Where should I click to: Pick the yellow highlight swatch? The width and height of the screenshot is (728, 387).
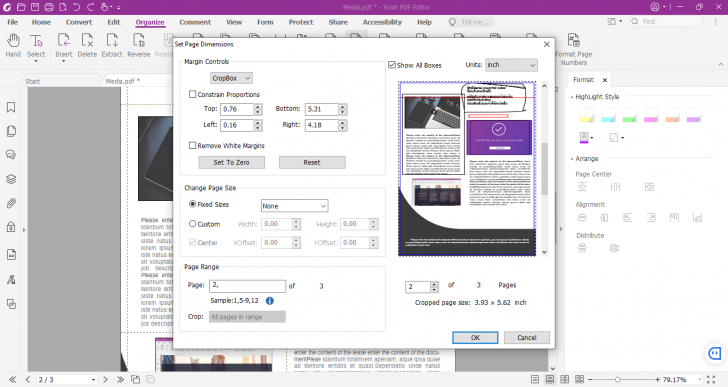587,115
